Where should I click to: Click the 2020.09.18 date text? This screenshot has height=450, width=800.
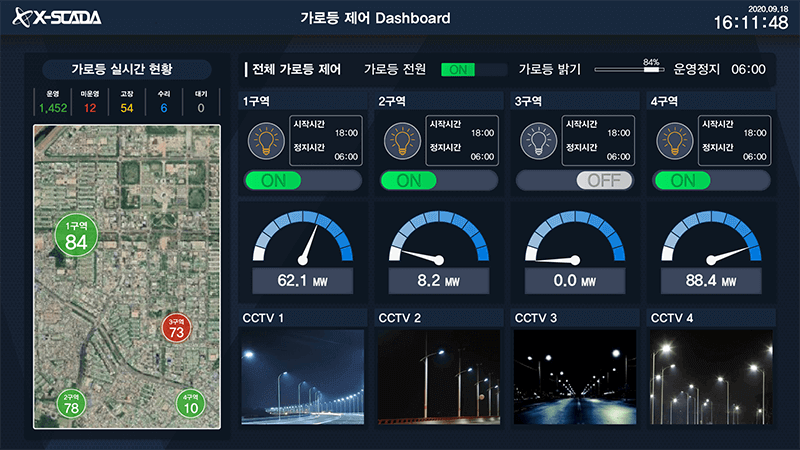point(768,9)
